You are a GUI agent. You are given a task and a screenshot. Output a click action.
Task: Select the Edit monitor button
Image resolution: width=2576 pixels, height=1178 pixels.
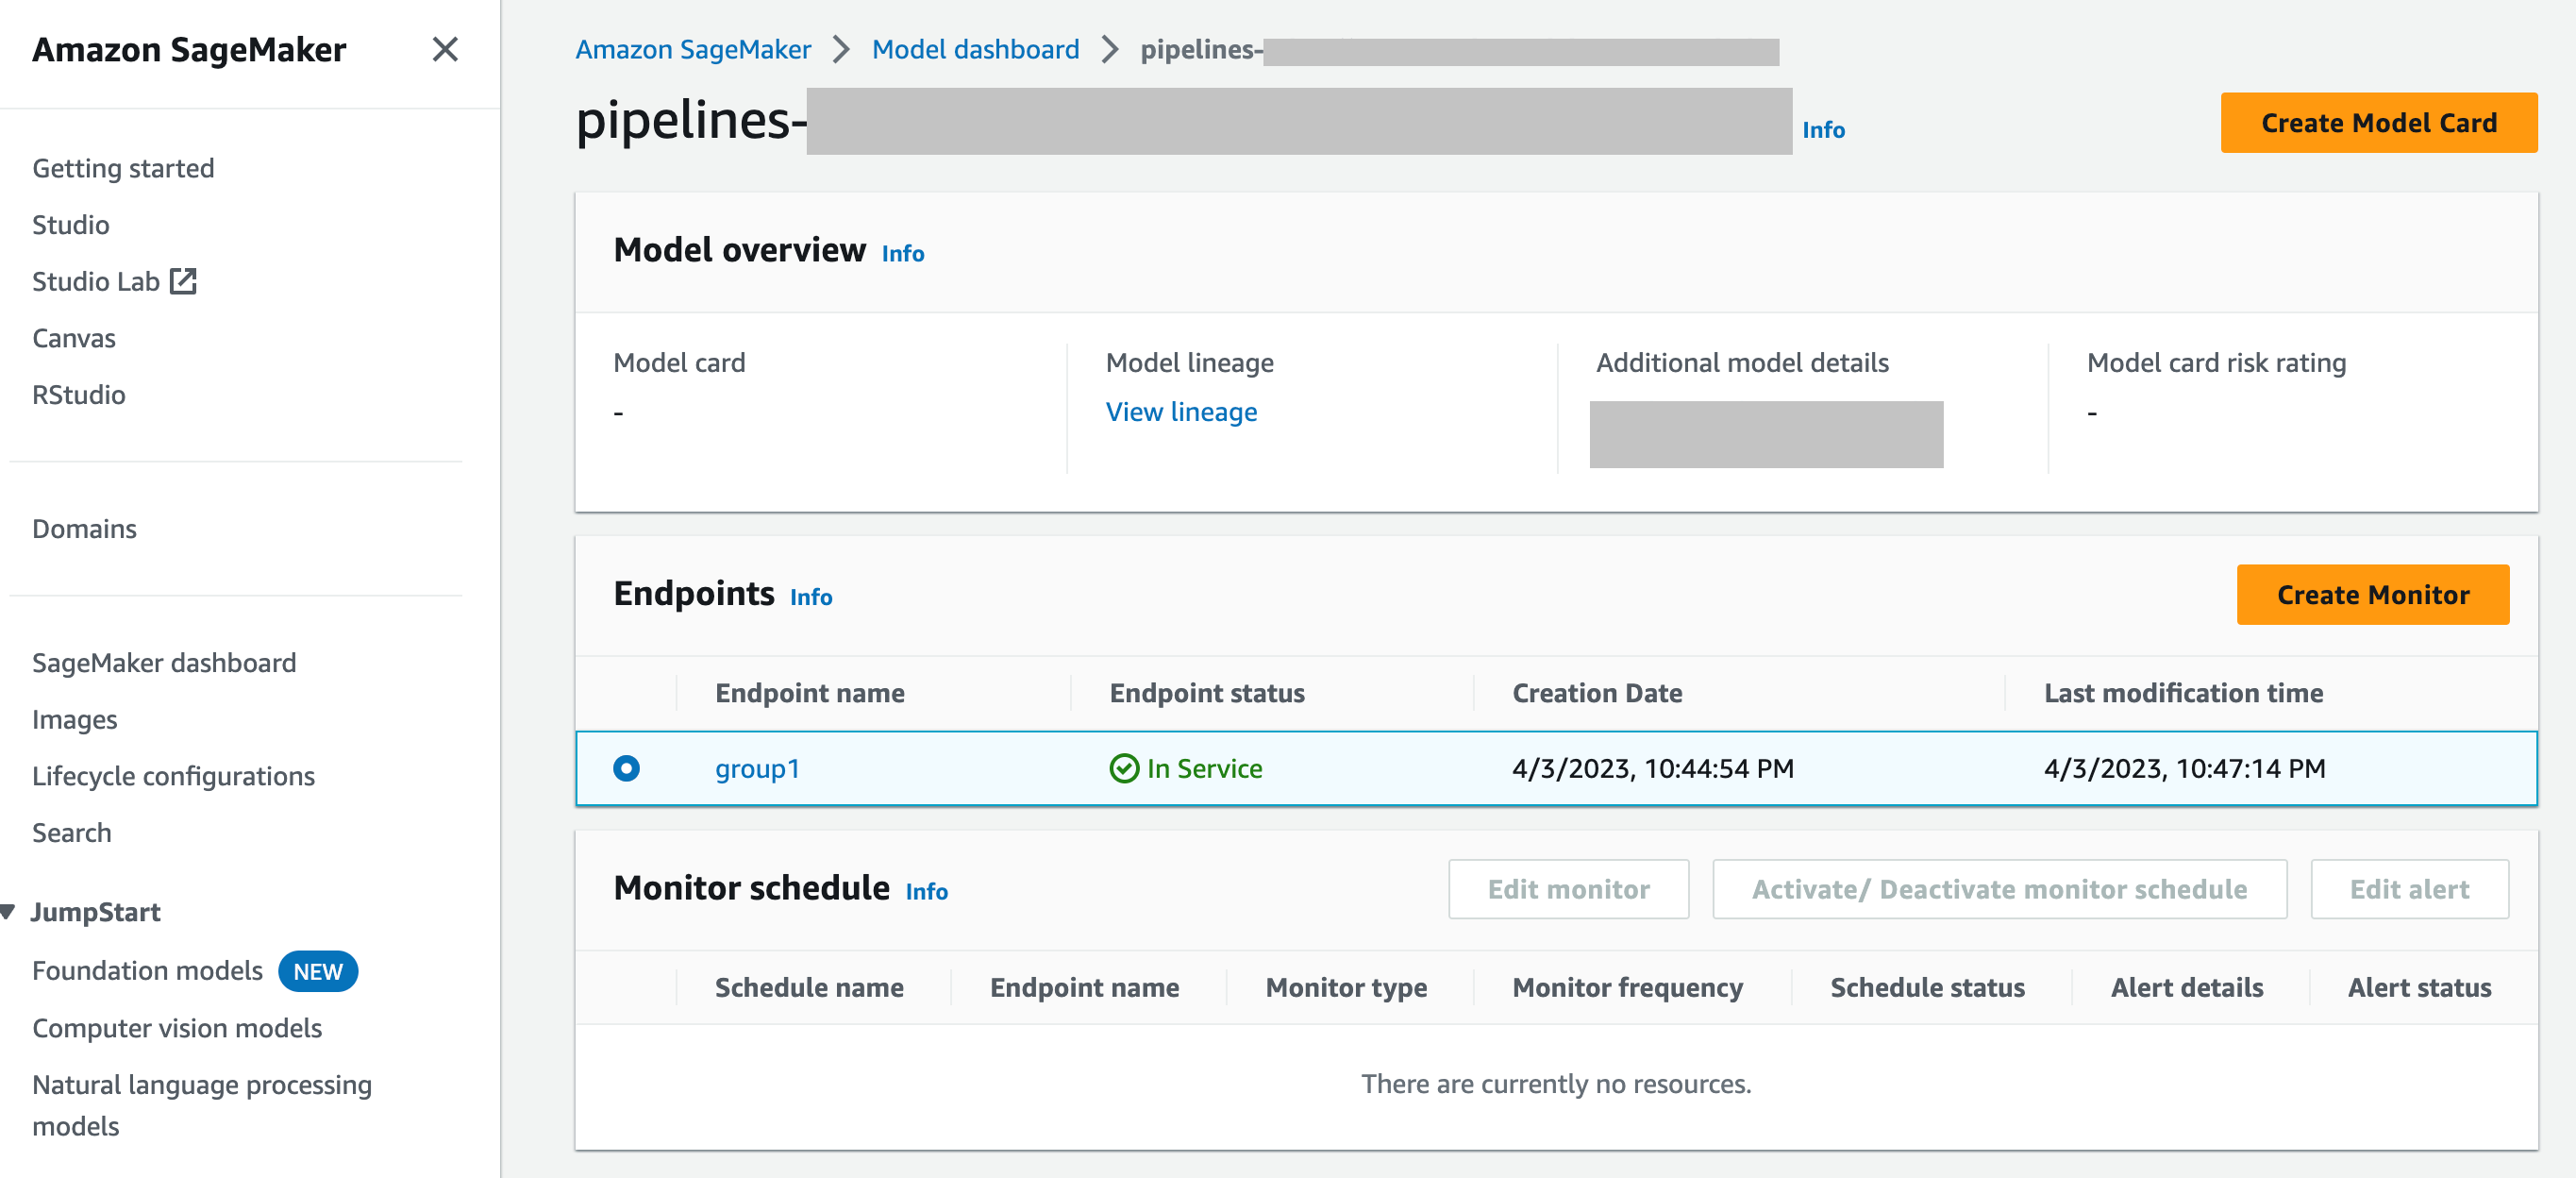1569,889
